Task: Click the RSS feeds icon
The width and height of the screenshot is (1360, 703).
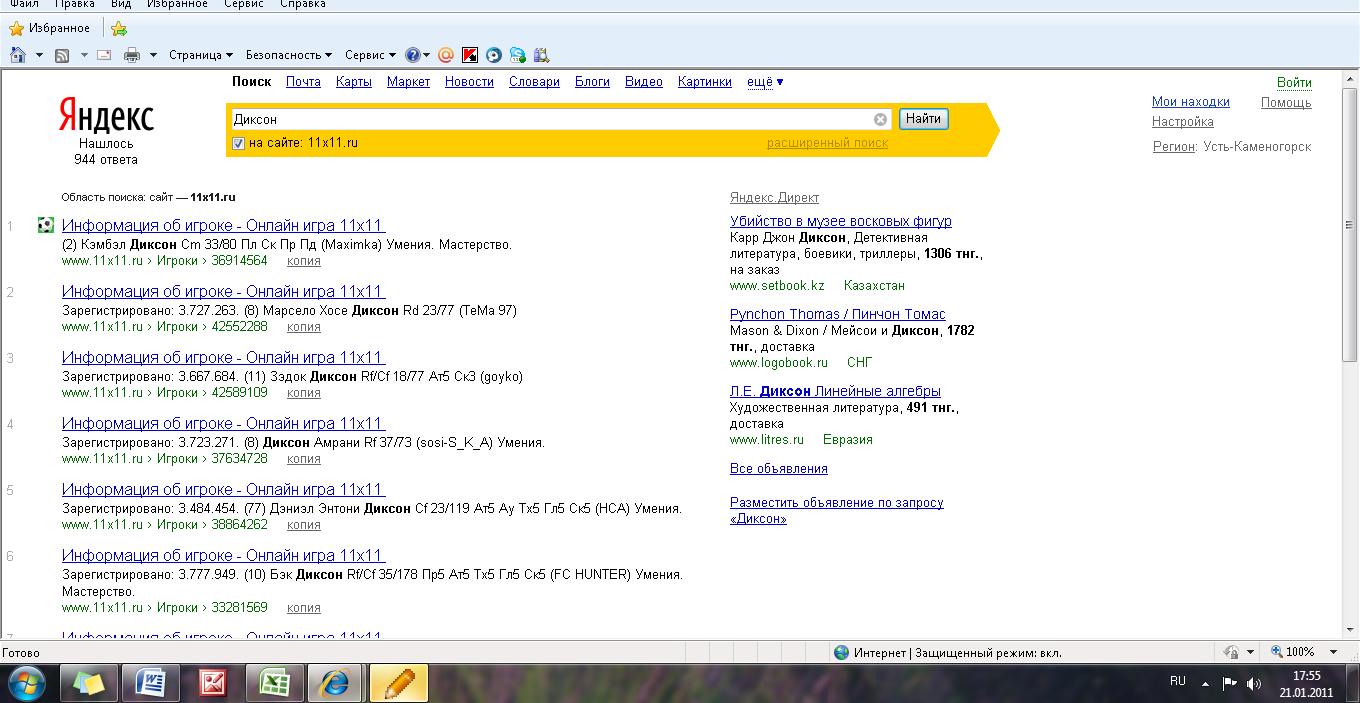Action: [62, 55]
